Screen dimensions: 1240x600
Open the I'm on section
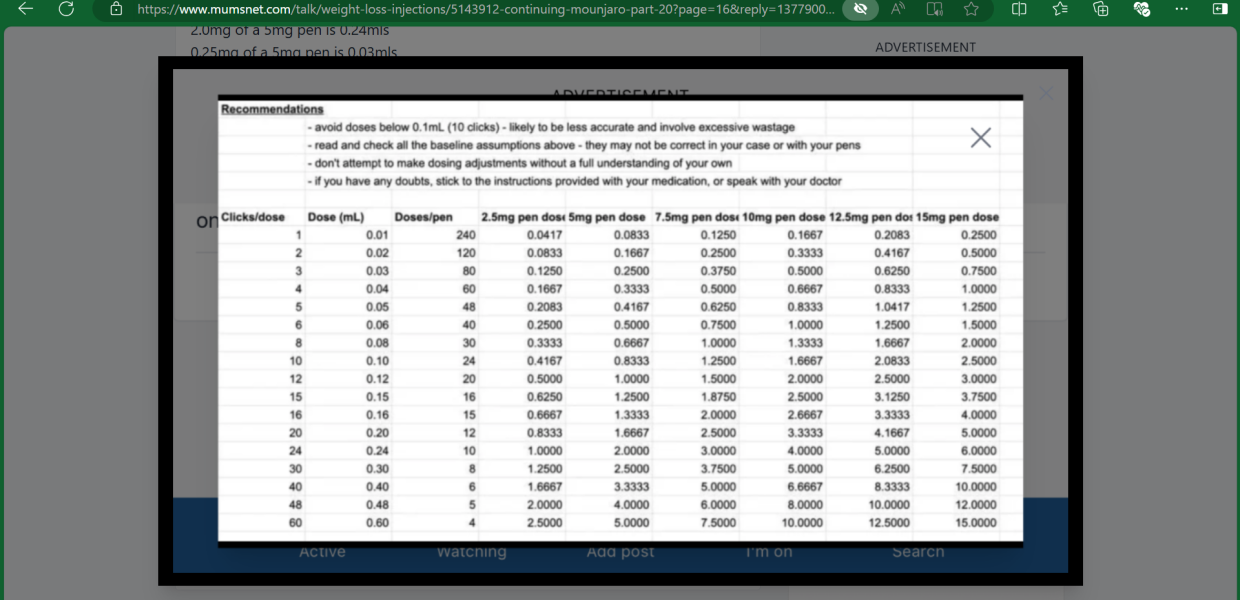pos(768,552)
